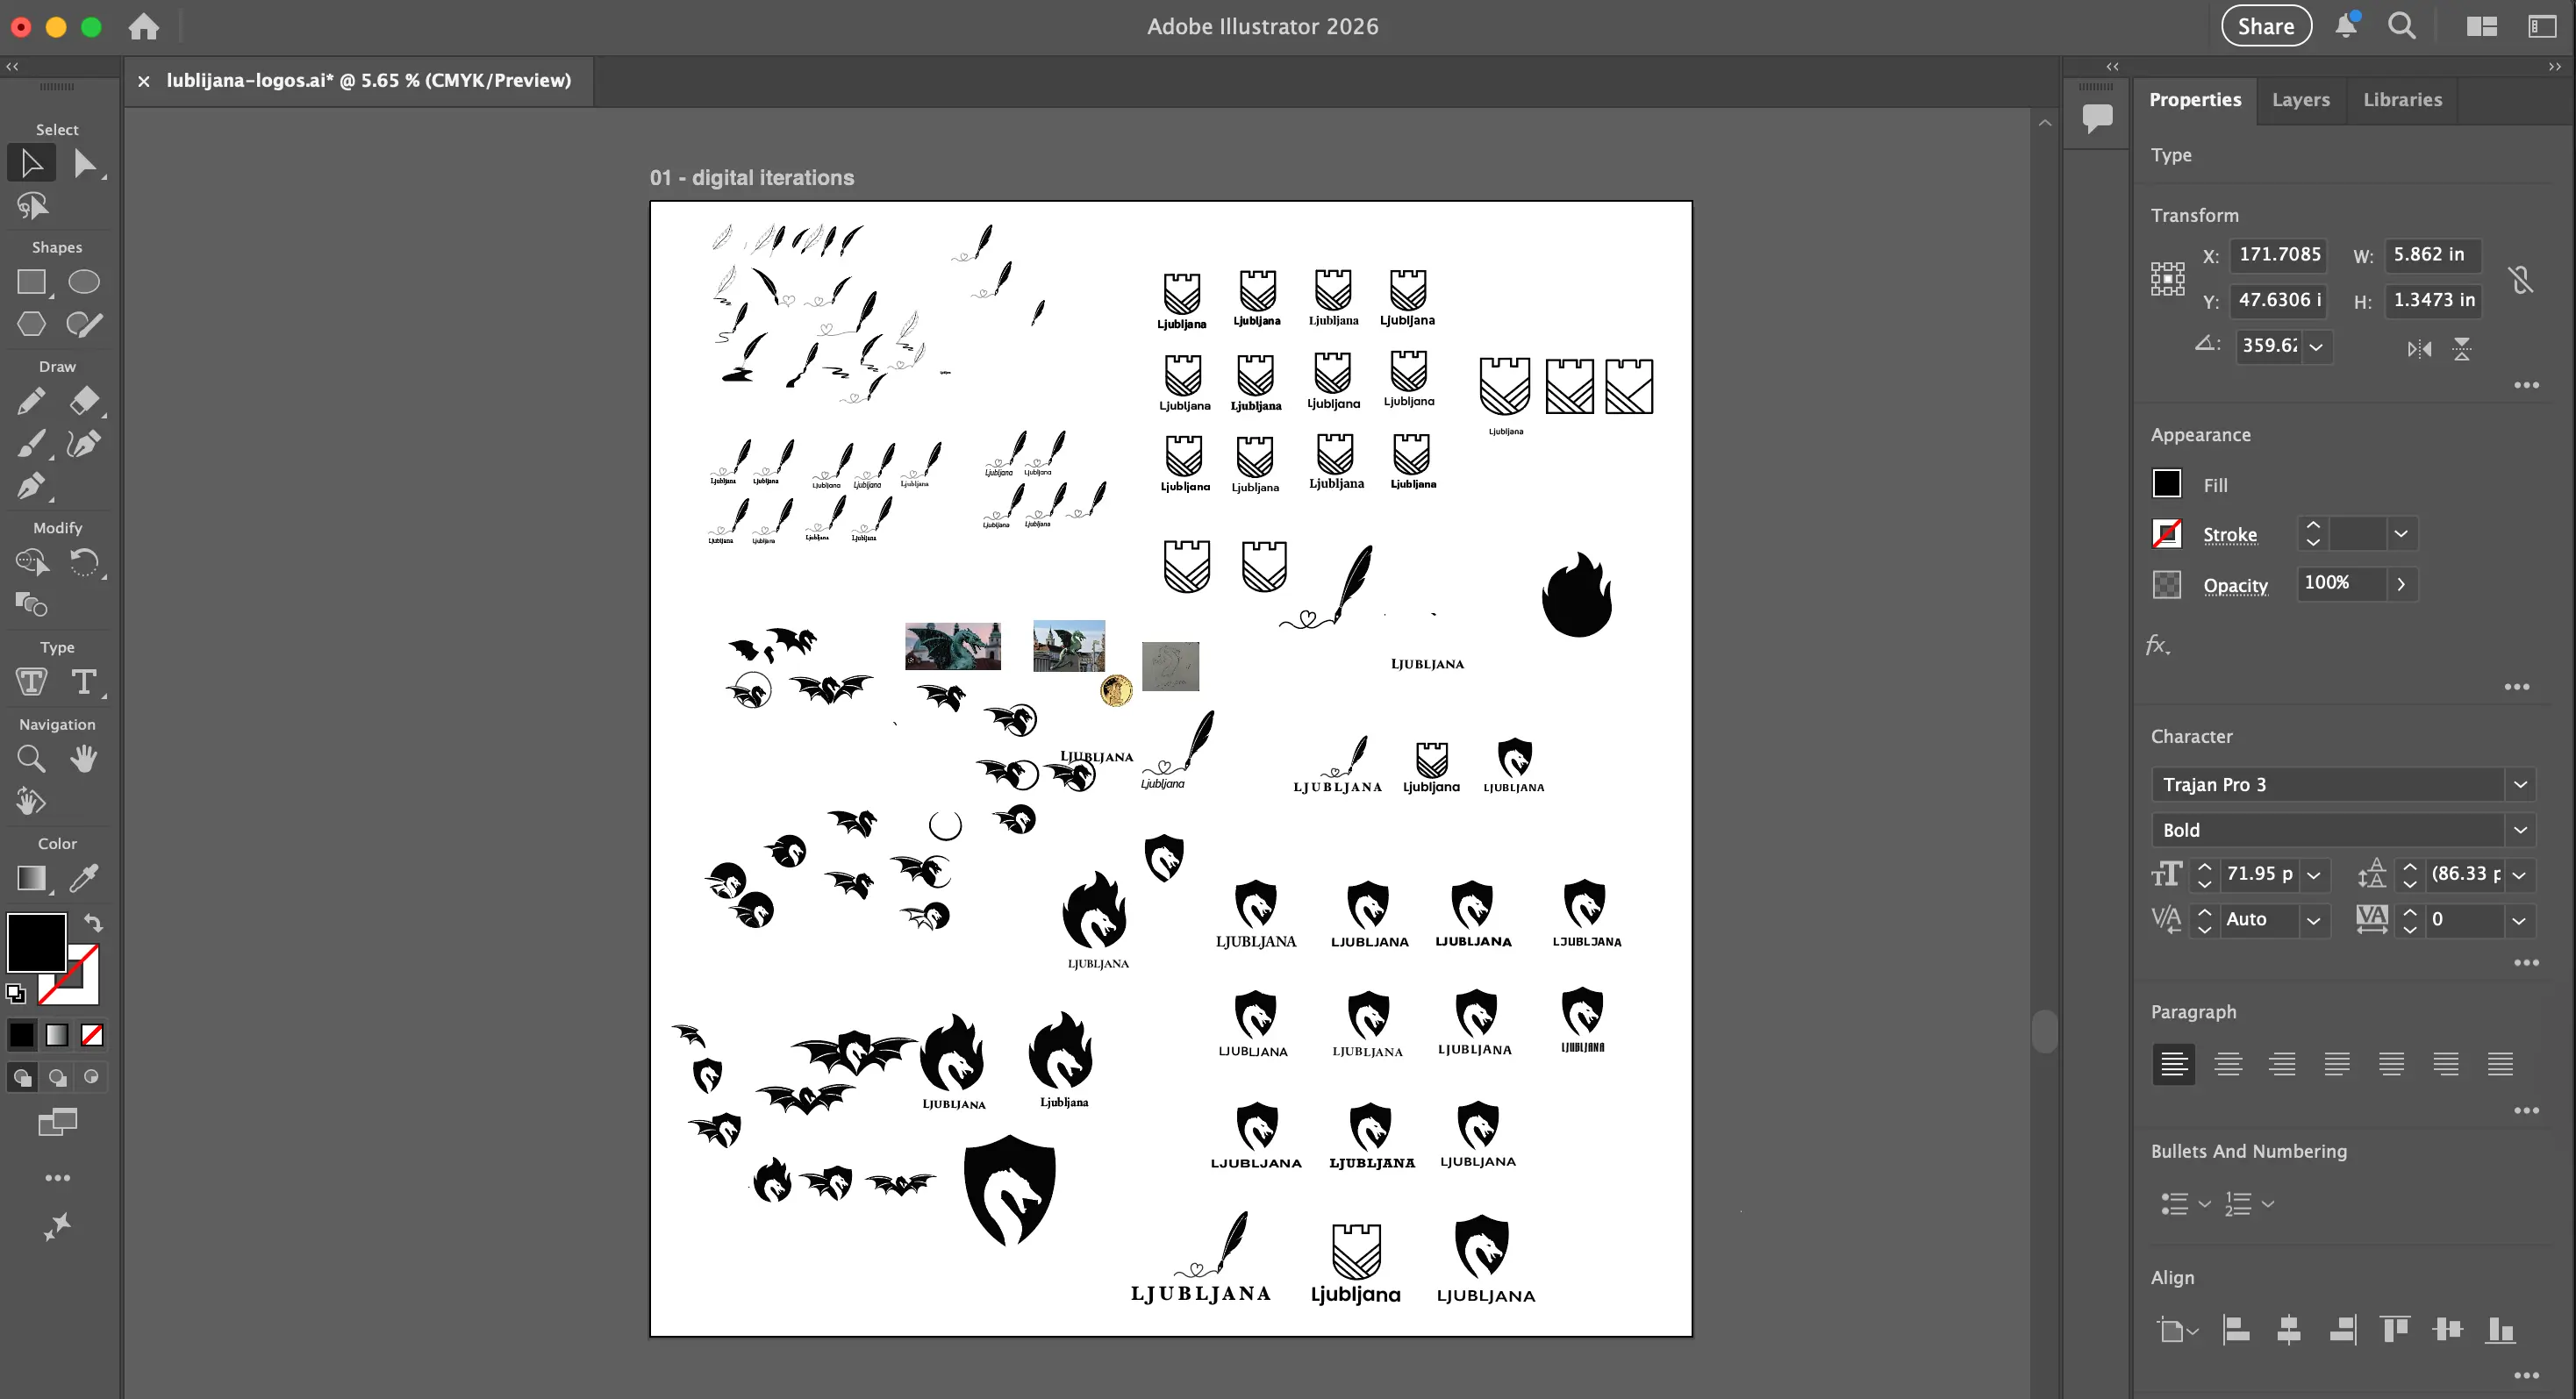Pick the Eyedropper tool
This screenshot has height=1399, width=2576.
point(84,878)
